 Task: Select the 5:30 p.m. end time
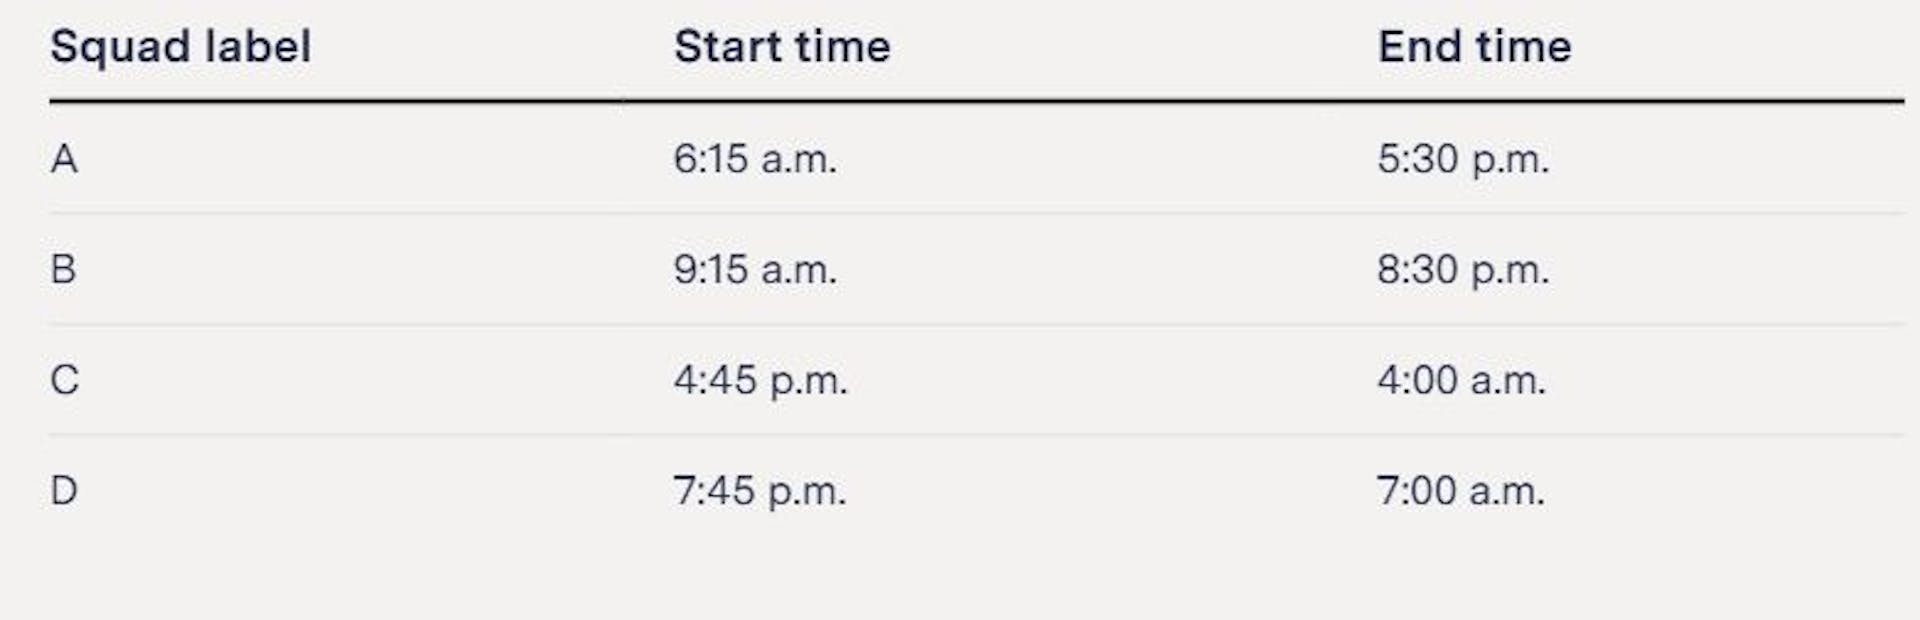point(1463,159)
